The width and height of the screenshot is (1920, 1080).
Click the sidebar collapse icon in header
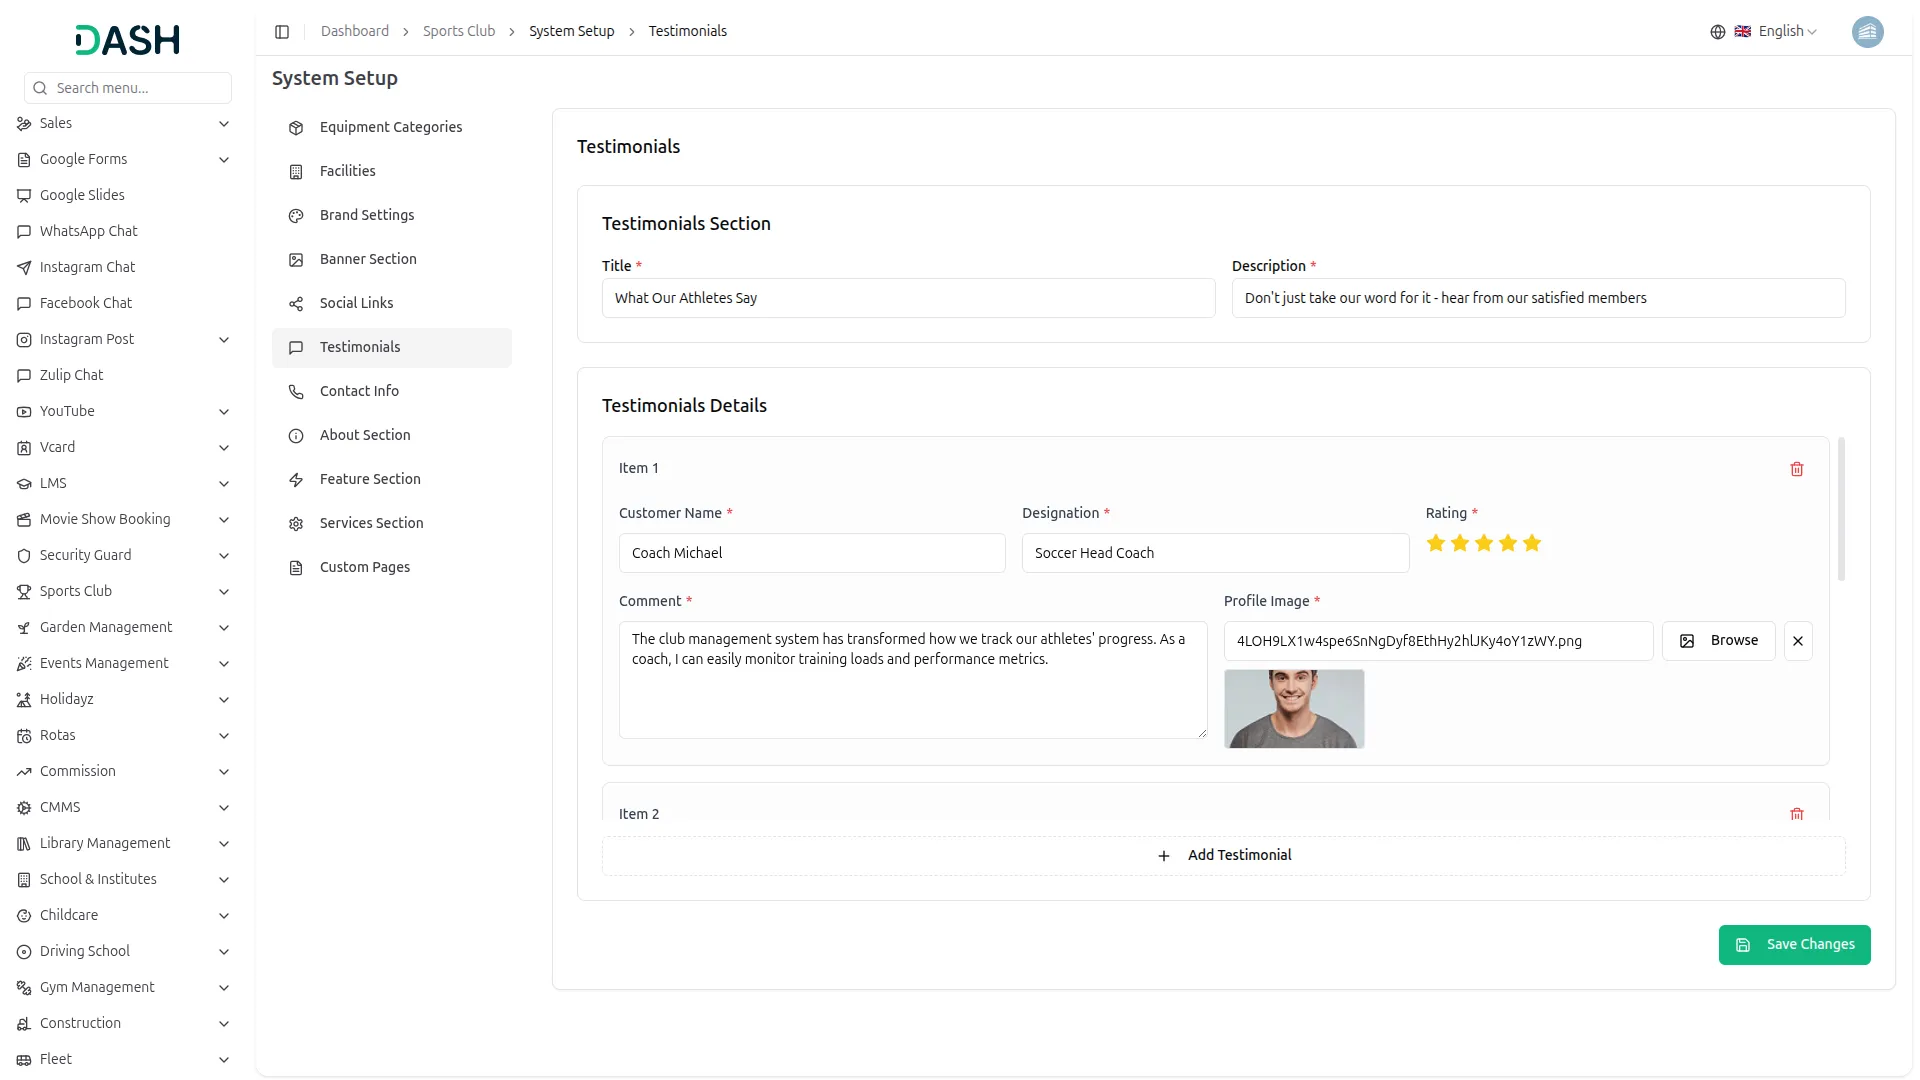282,32
